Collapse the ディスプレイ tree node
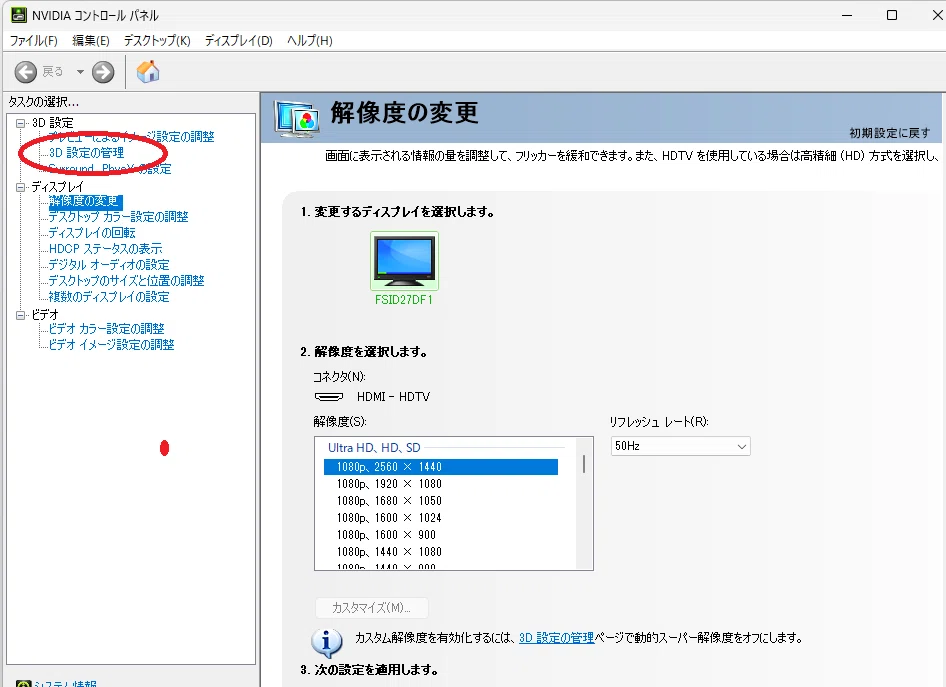The image size is (946, 687). click(x=21, y=187)
